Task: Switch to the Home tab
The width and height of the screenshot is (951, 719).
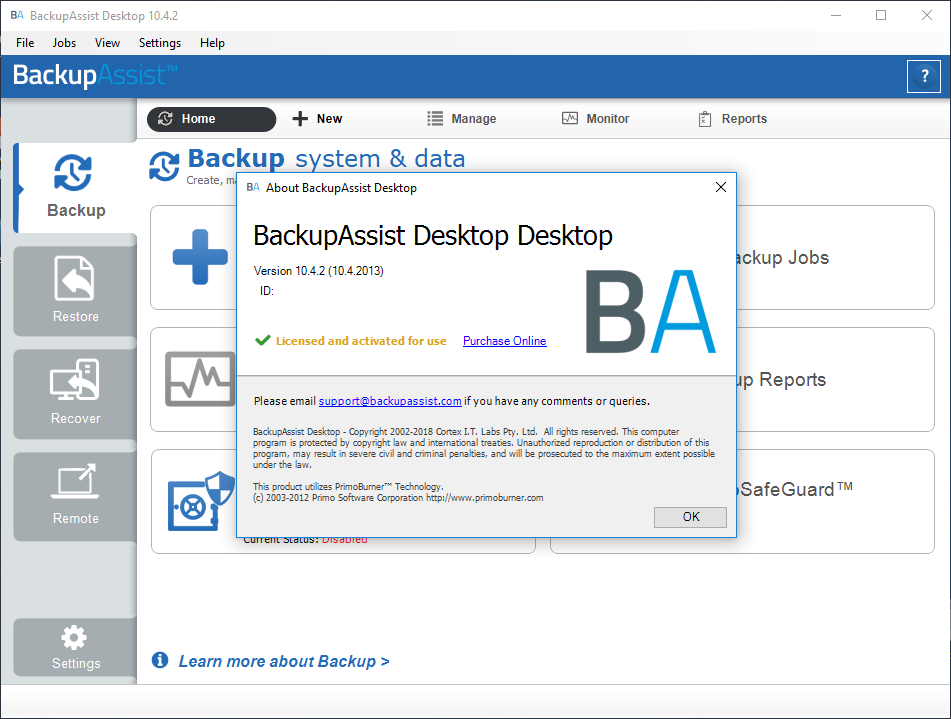Action: pos(211,119)
